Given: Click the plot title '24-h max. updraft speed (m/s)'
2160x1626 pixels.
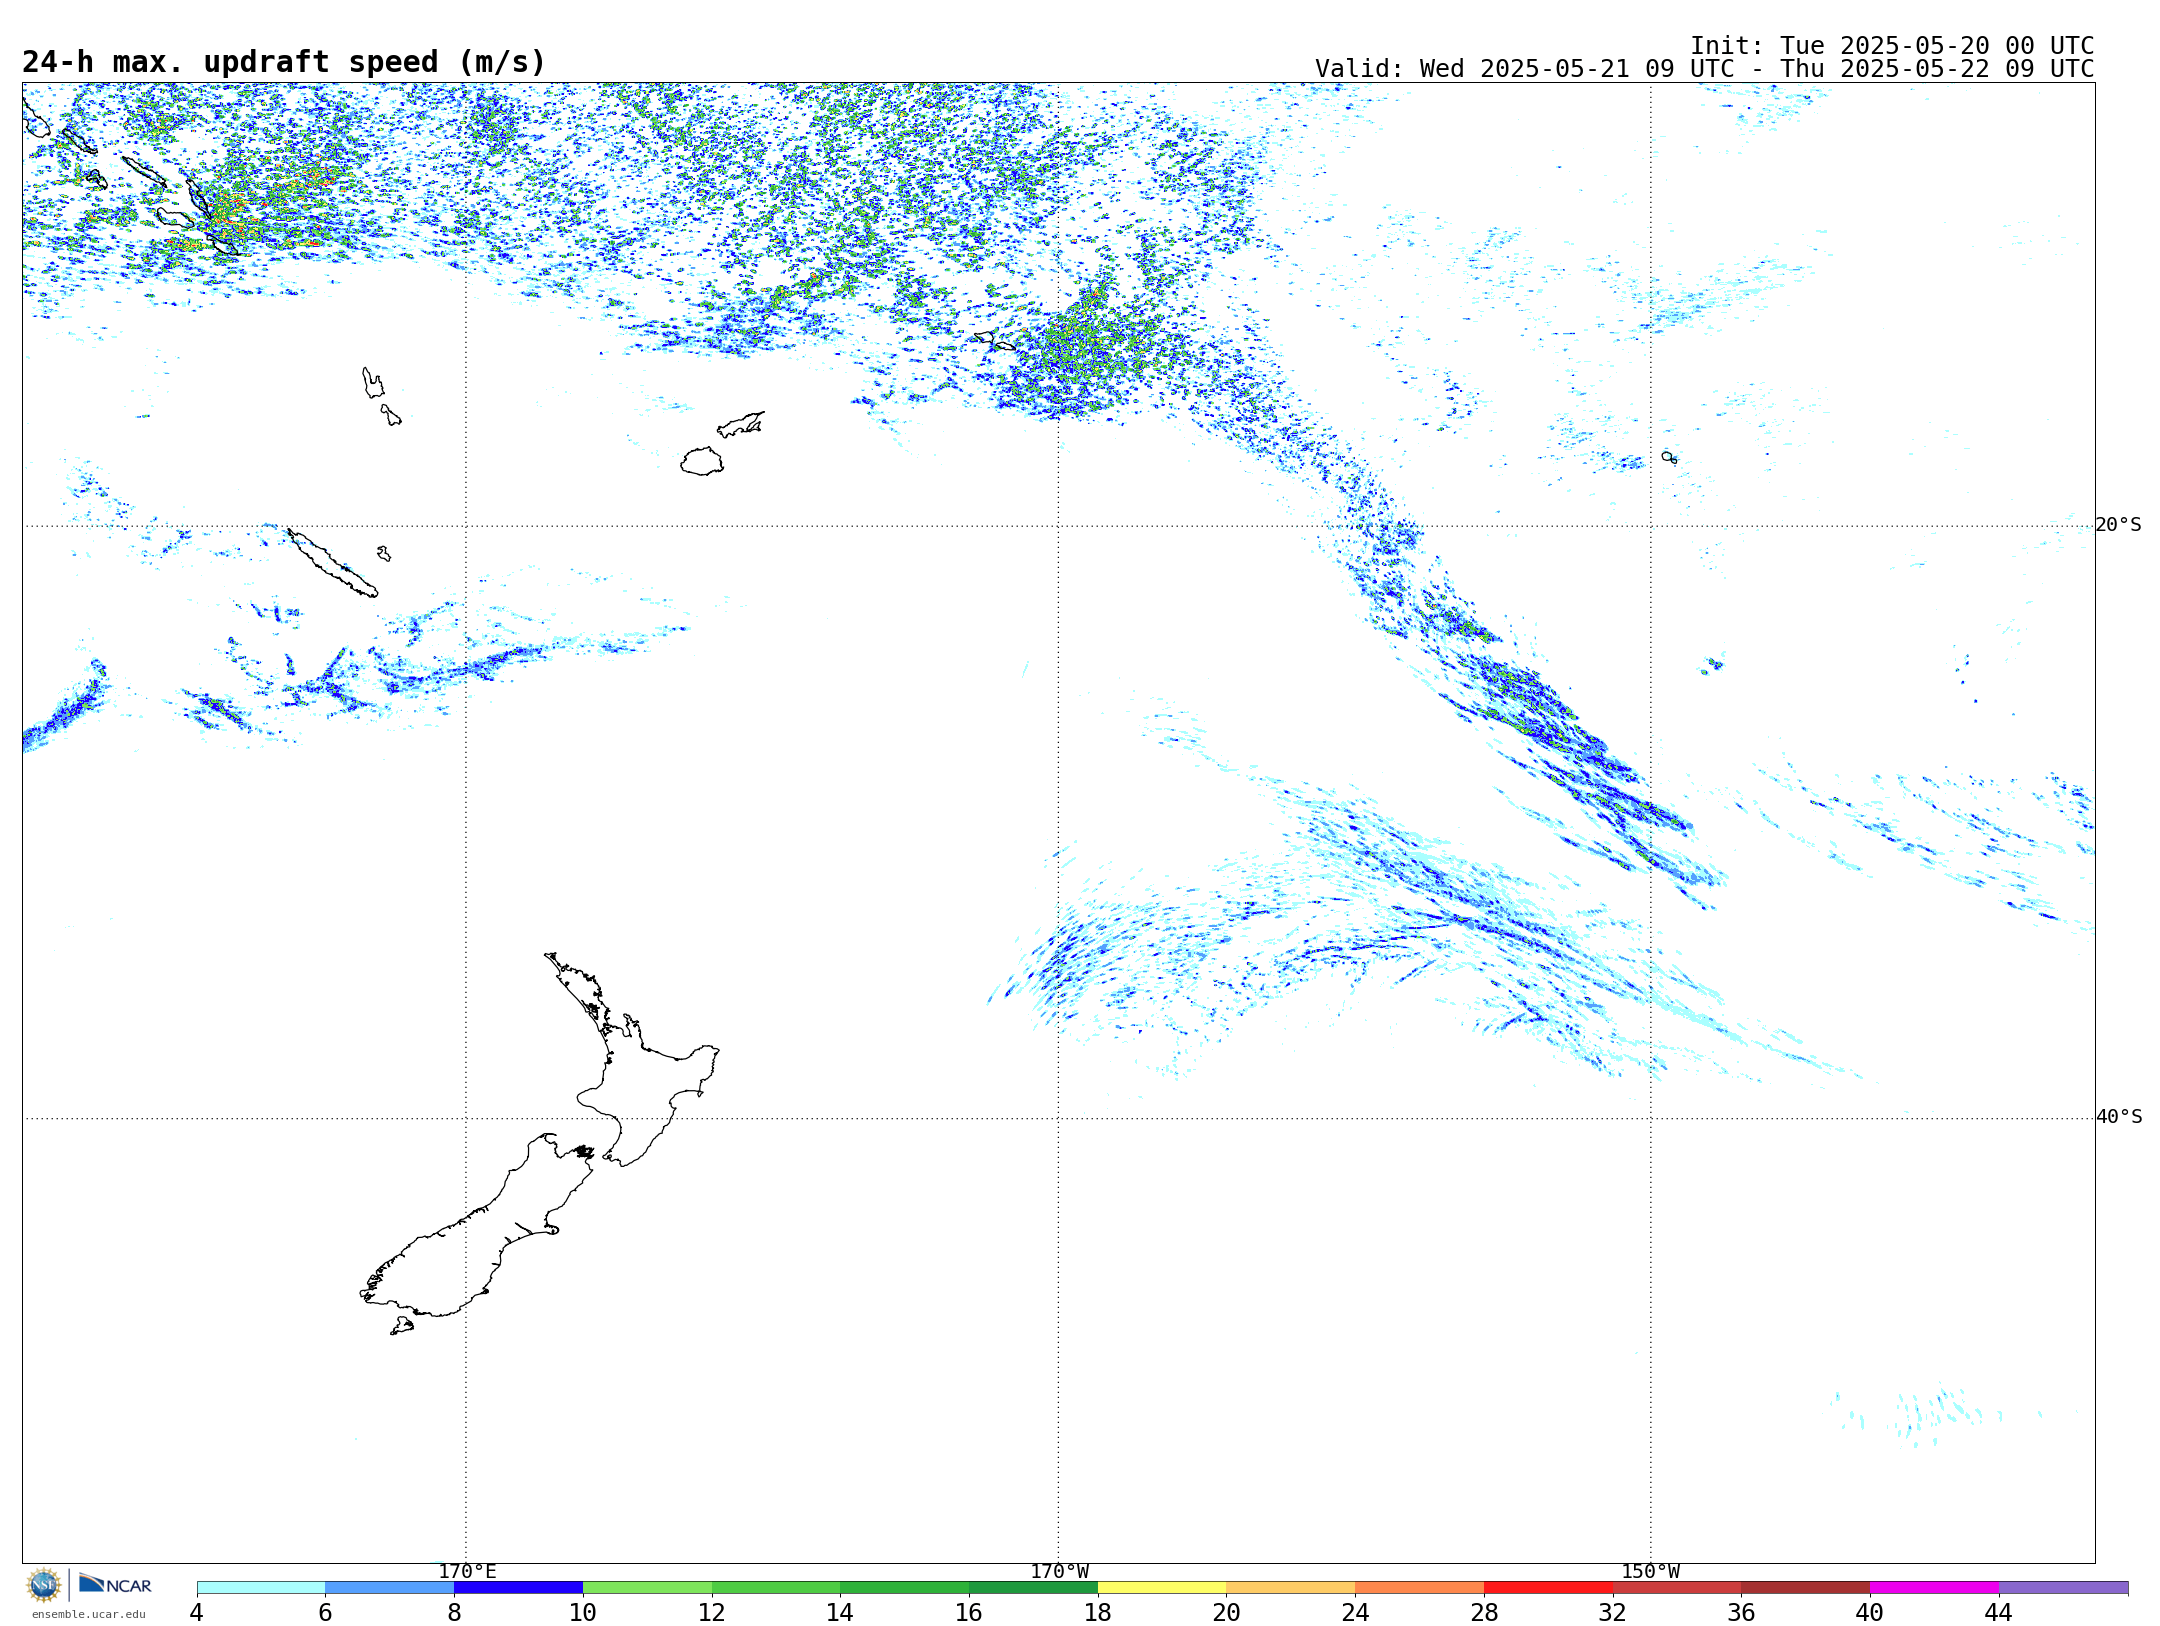Looking at the screenshot, I should pyautogui.click(x=284, y=62).
